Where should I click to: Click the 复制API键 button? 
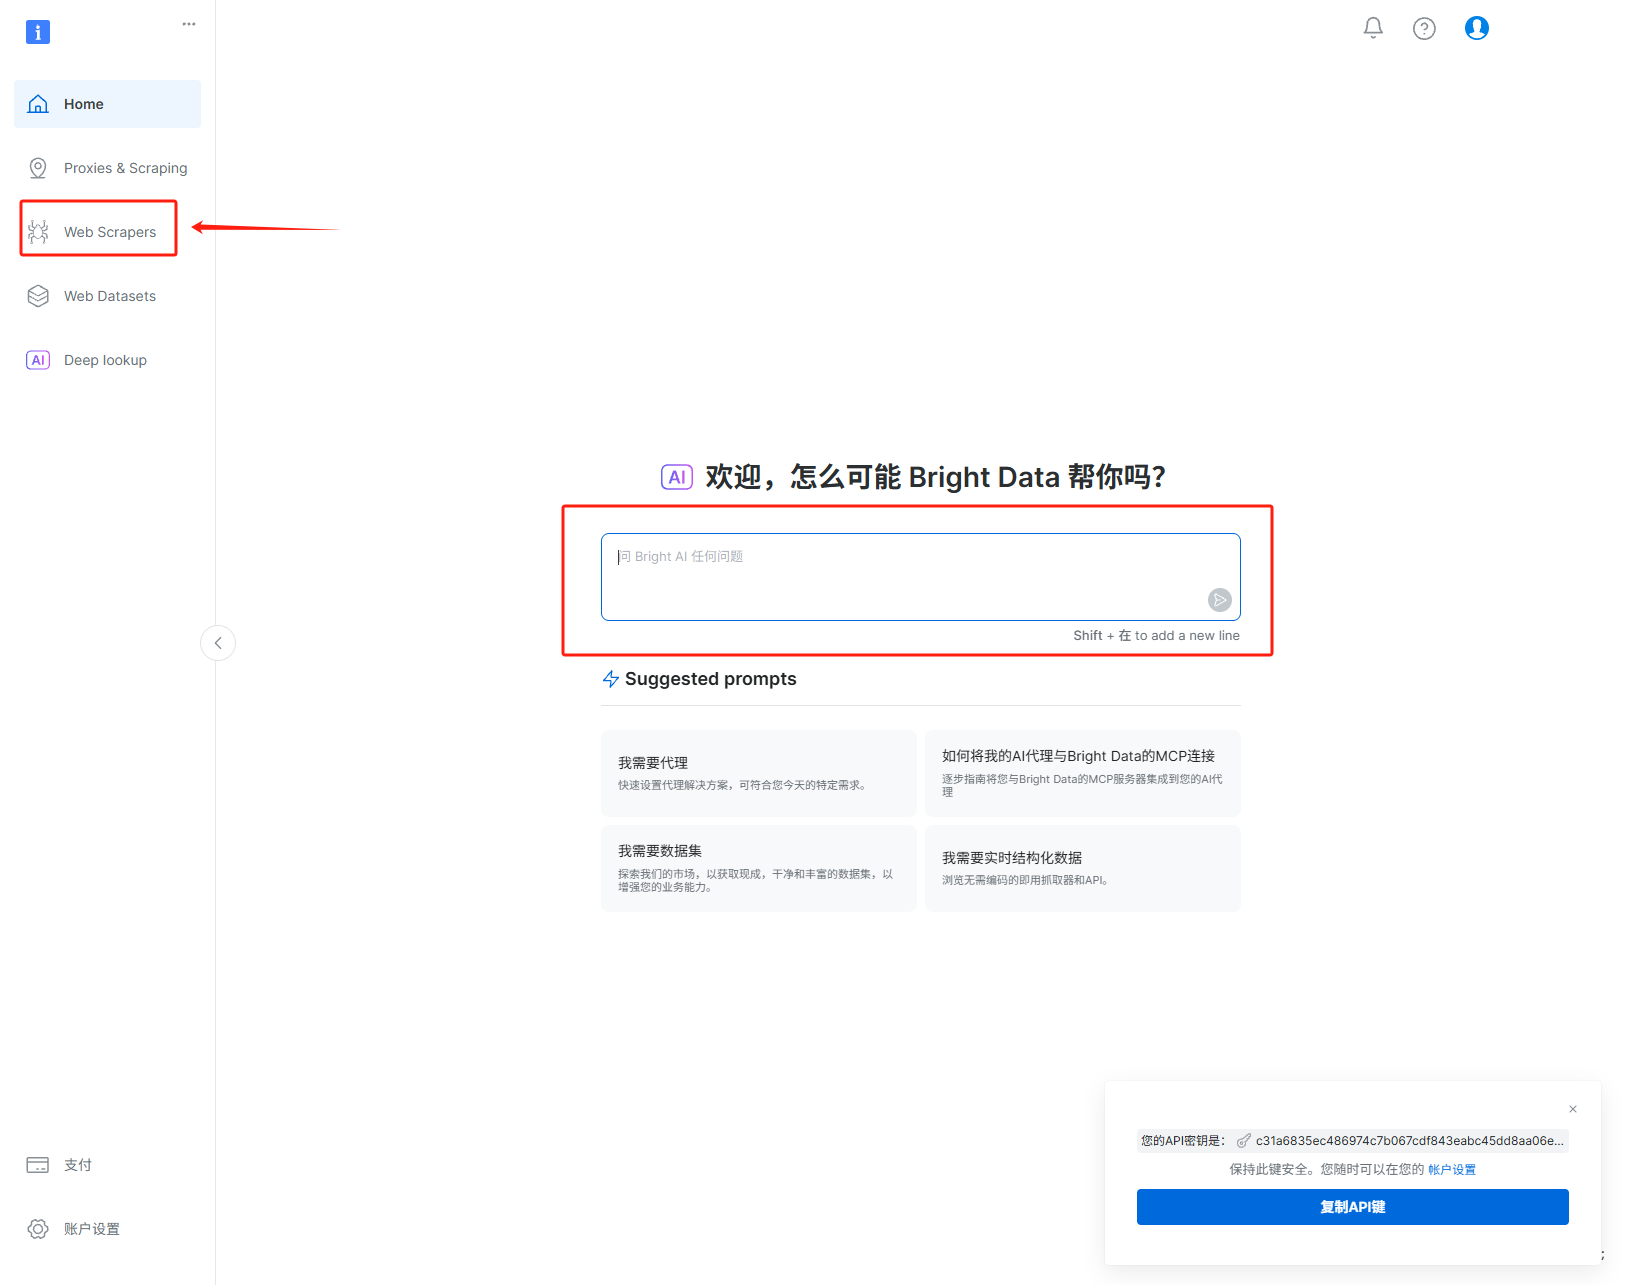coord(1352,1207)
